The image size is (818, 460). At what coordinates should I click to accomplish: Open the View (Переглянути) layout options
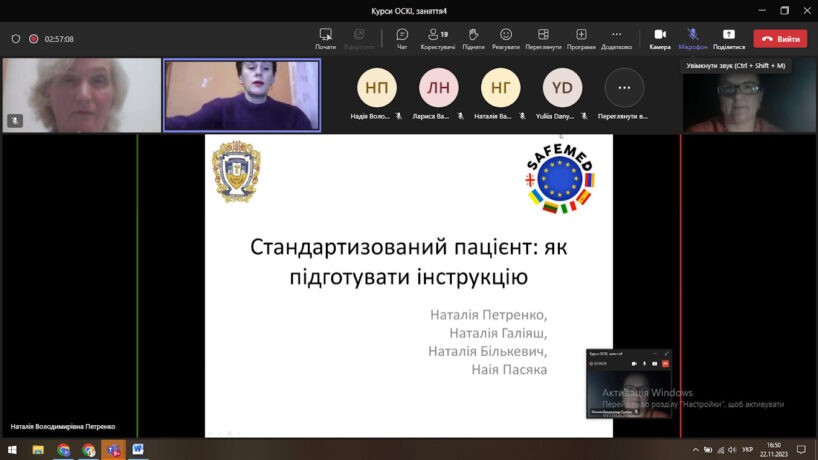(543, 37)
